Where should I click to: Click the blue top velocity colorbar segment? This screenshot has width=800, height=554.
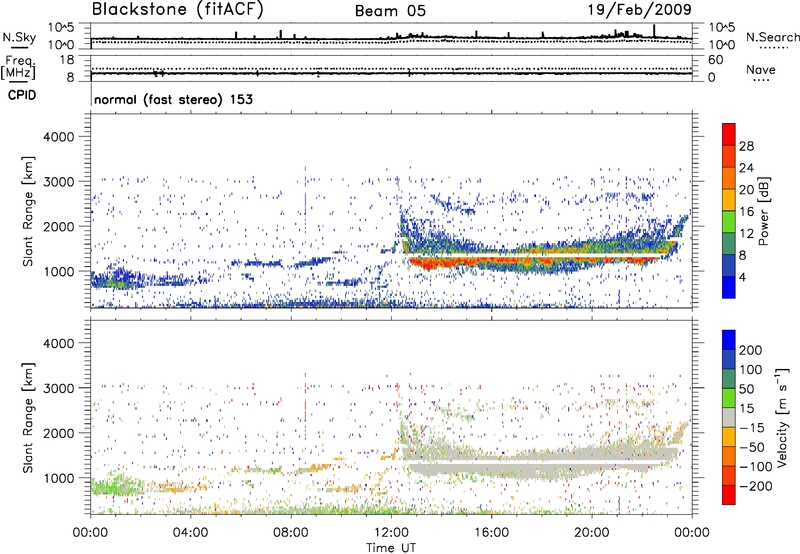click(729, 340)
